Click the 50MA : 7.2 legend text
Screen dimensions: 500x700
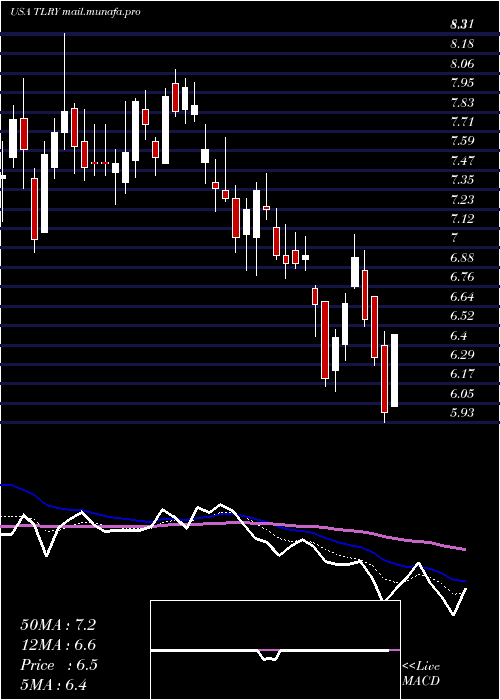58,625
